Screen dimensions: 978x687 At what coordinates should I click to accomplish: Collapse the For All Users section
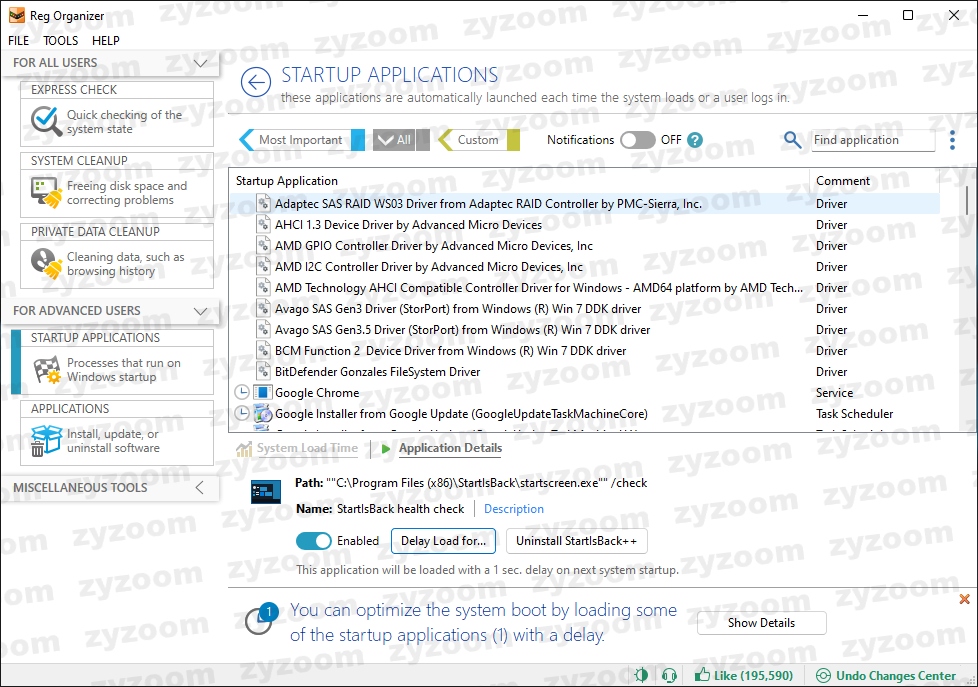[200, 63]
